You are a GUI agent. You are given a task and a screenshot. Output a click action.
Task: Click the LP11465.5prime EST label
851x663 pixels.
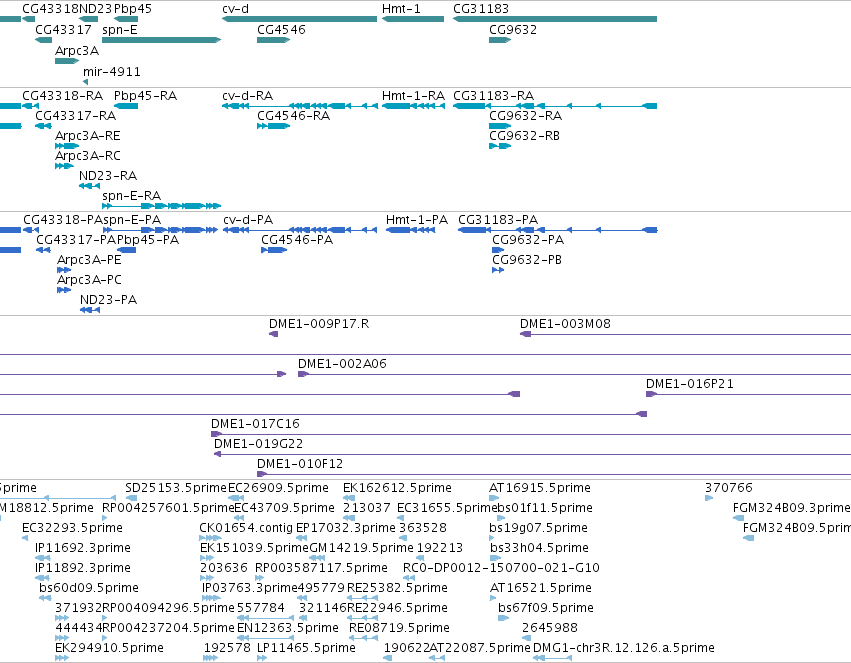click(306, 648)
